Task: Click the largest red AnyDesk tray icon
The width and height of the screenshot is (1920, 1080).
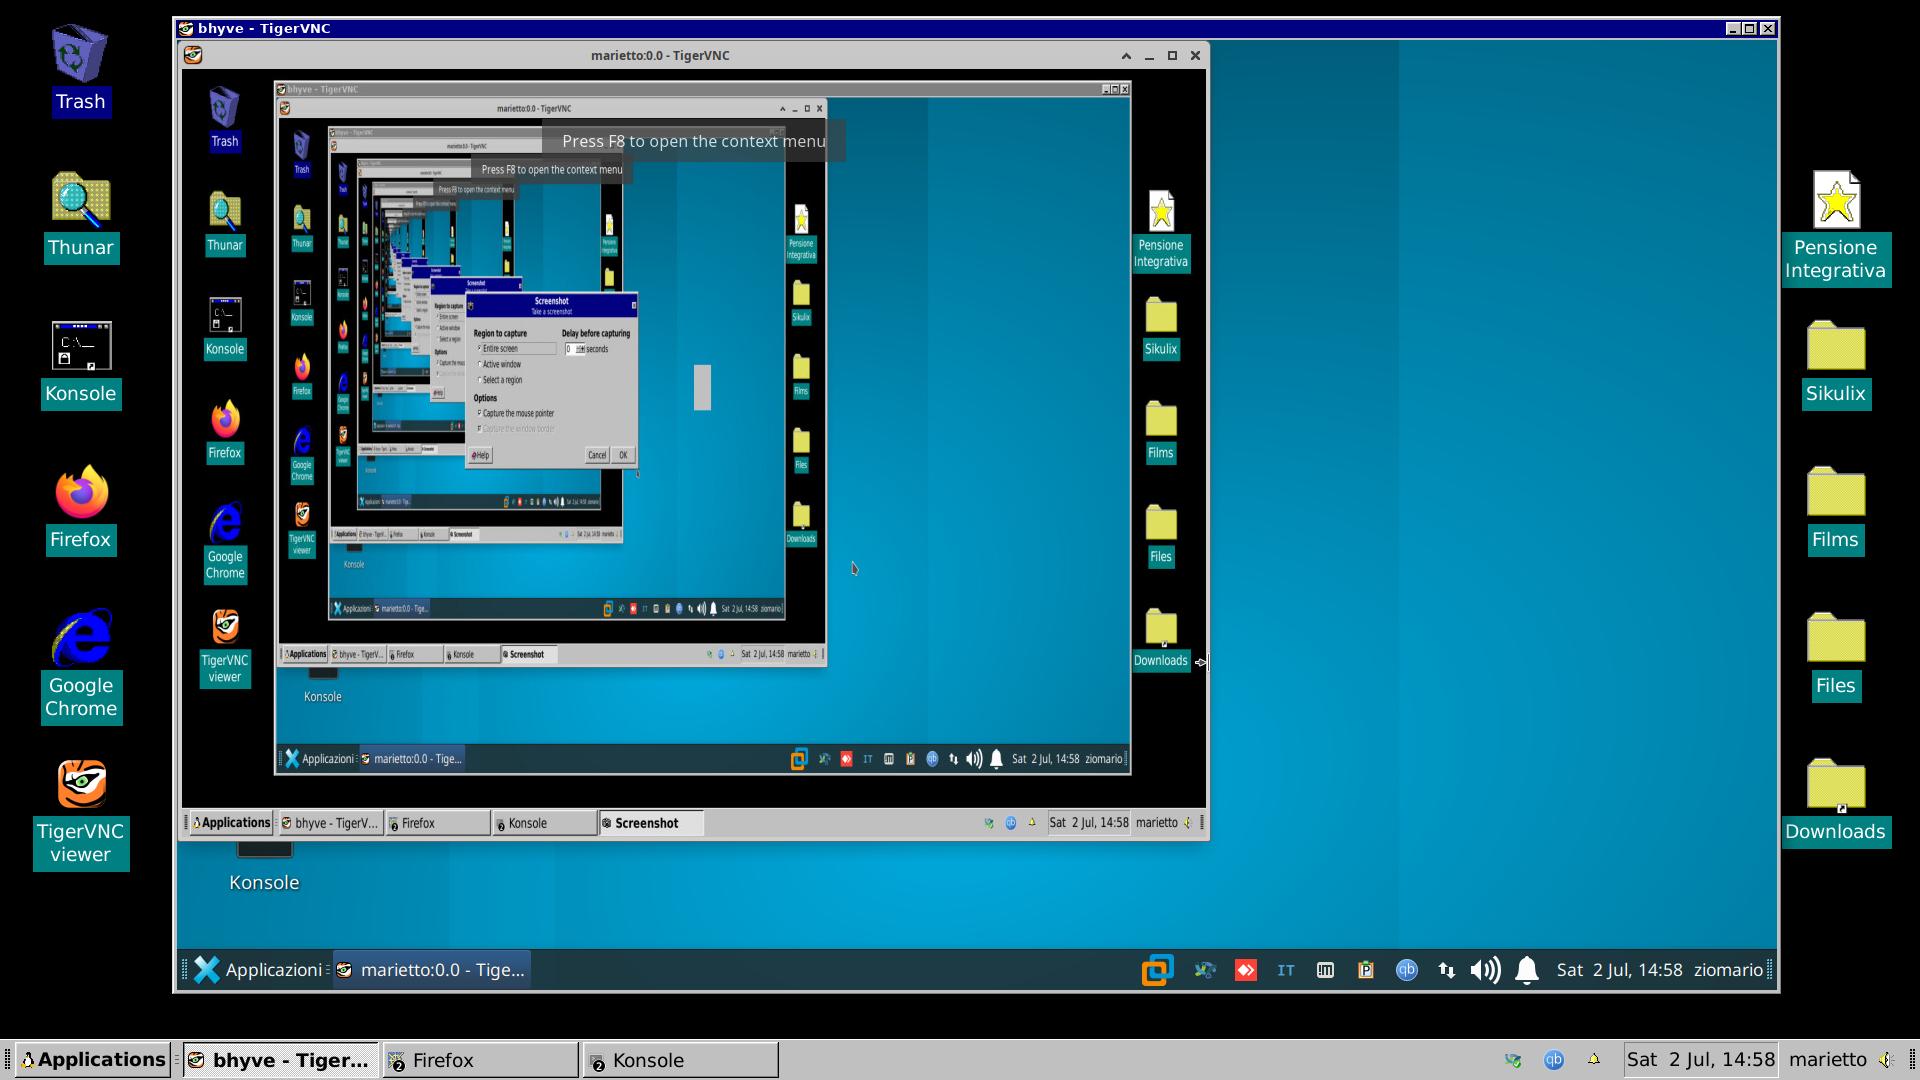Action: click(1245, 970)
